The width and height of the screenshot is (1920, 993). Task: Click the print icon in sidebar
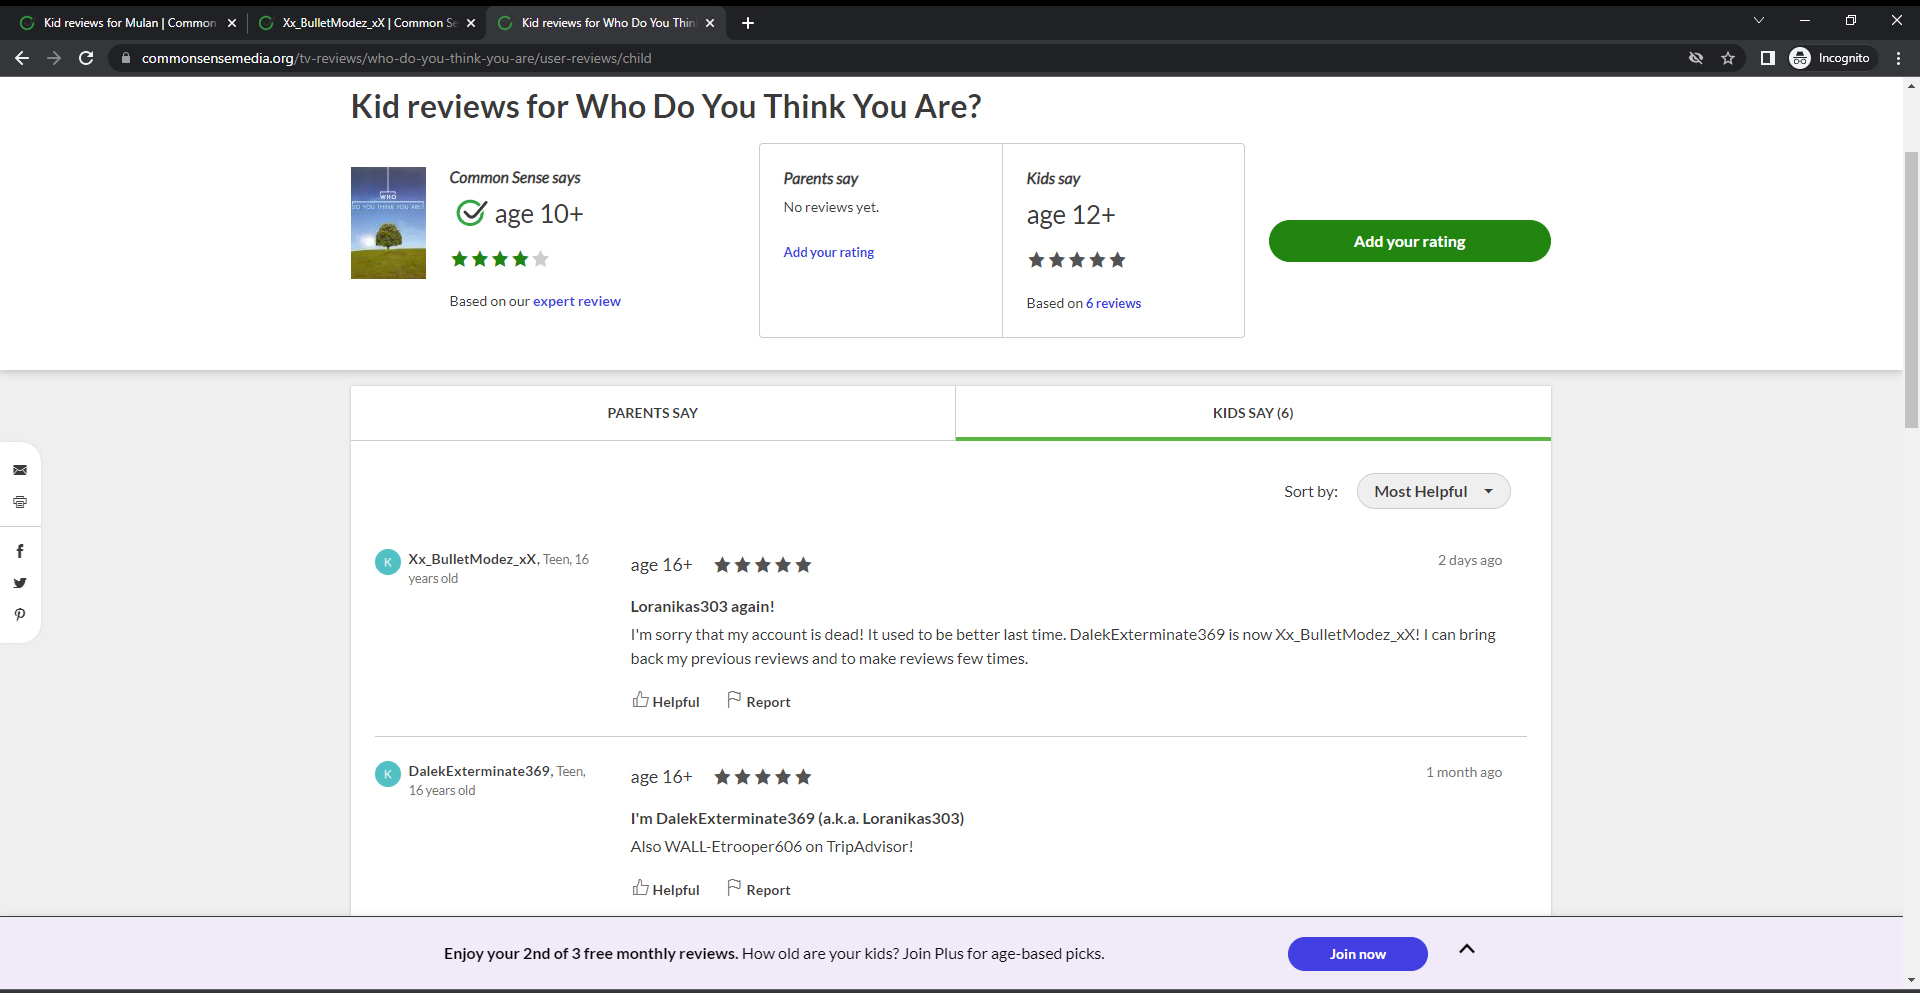(20, 502)
